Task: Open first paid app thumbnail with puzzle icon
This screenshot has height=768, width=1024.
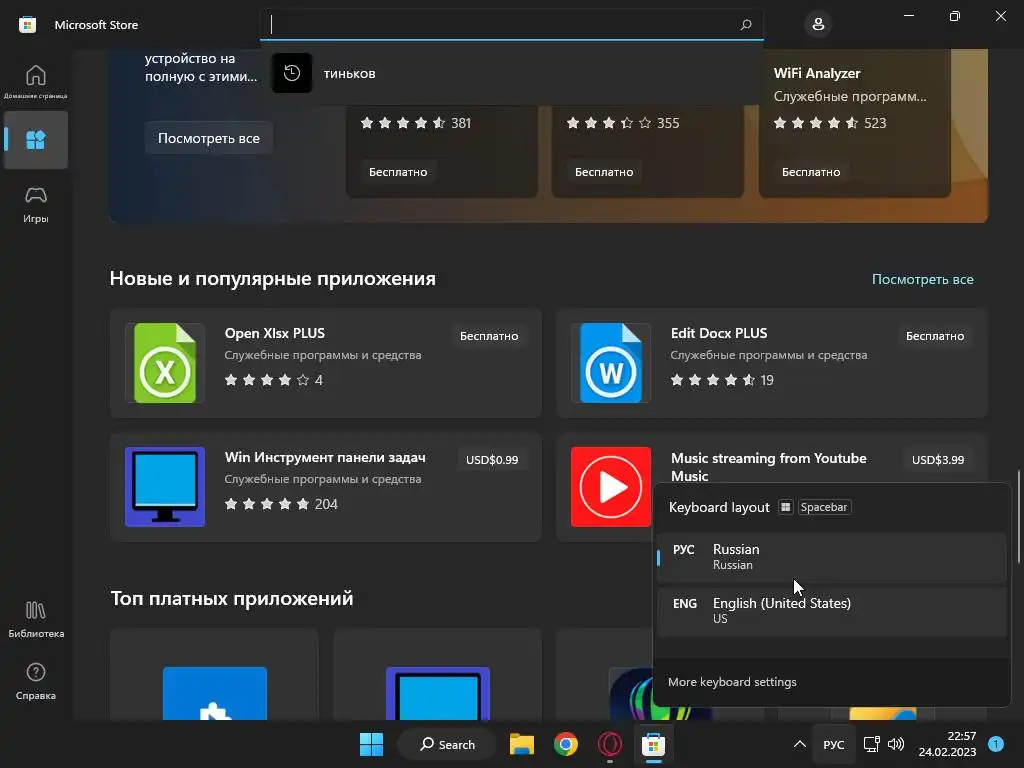Action: click(214, 692)
